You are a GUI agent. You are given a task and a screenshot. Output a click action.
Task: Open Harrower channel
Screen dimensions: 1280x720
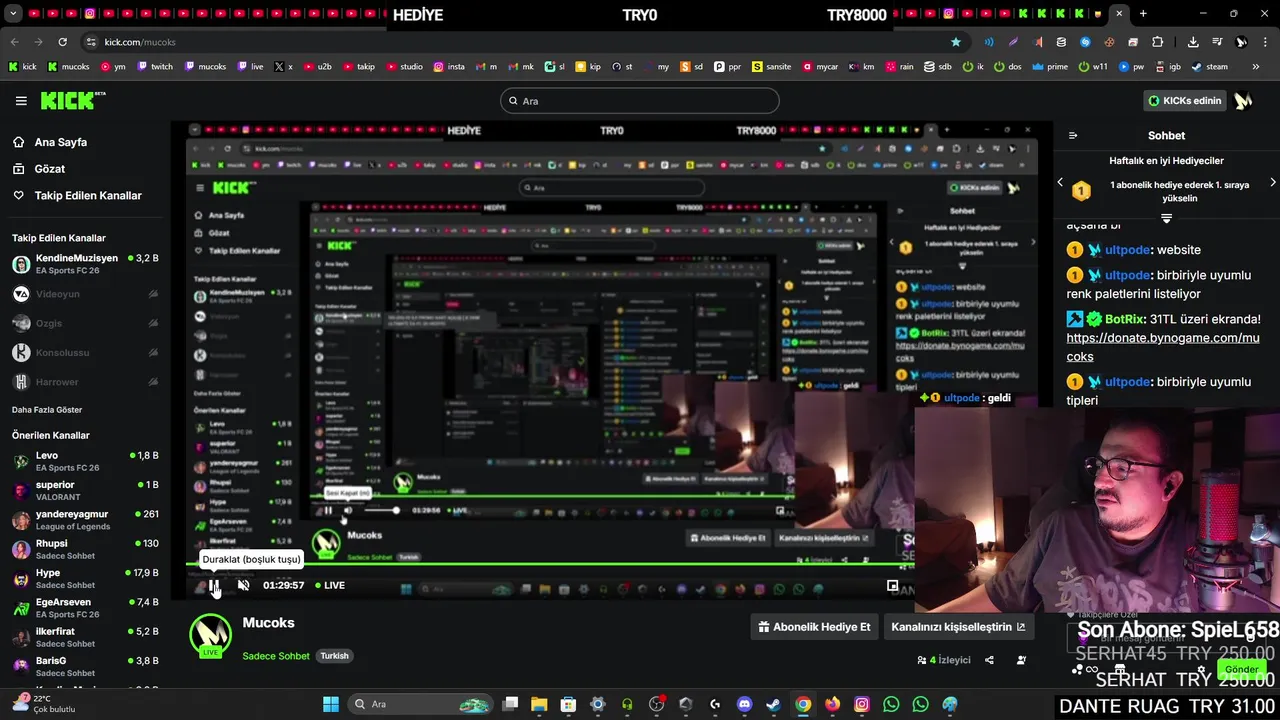pos(85,382)
